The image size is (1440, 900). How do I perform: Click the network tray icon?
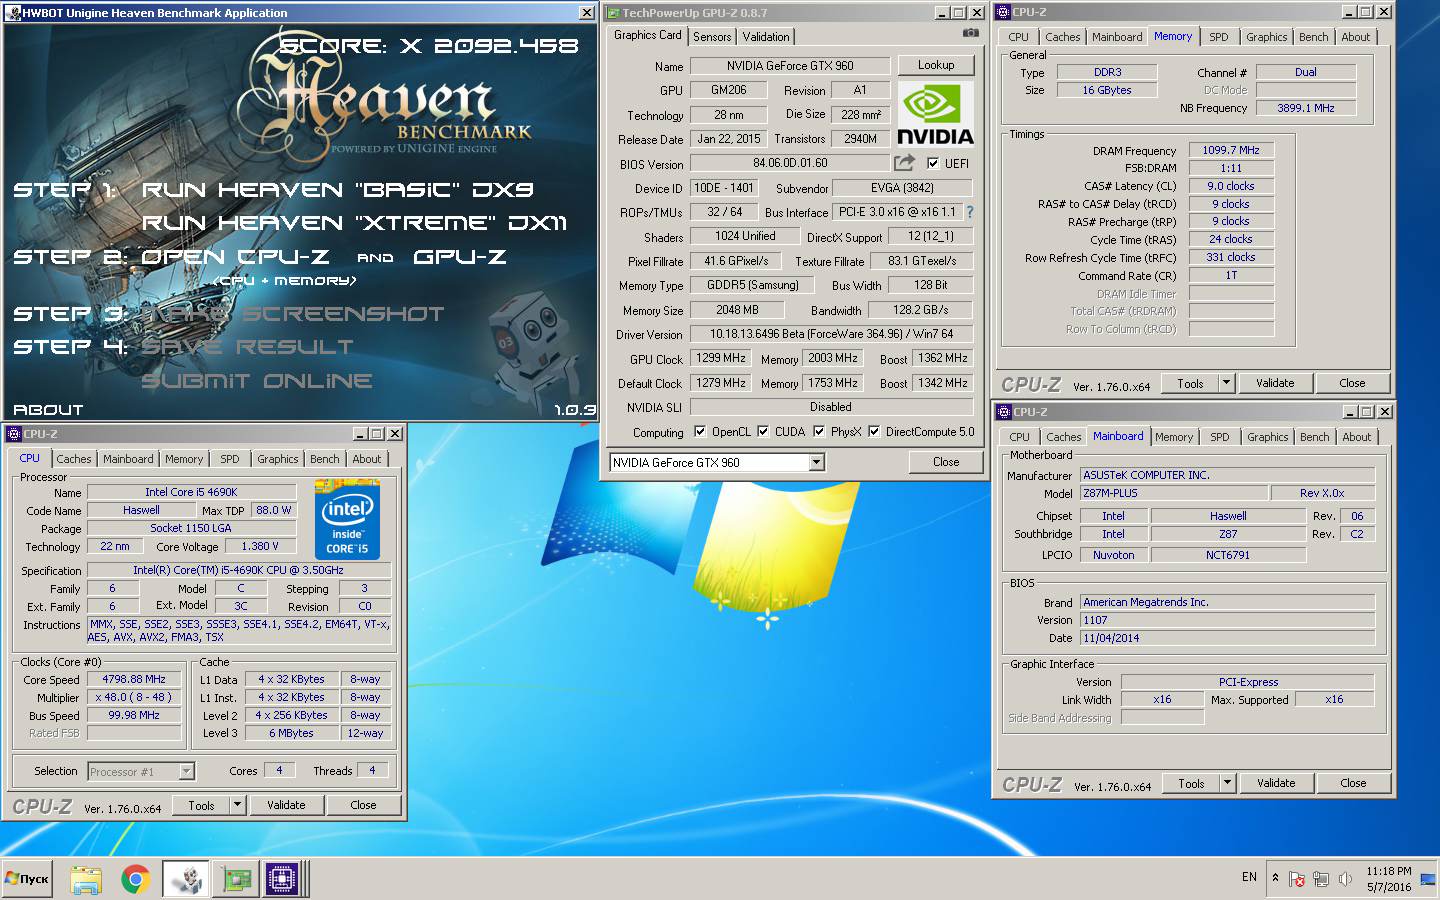(x=1321, y=879)
